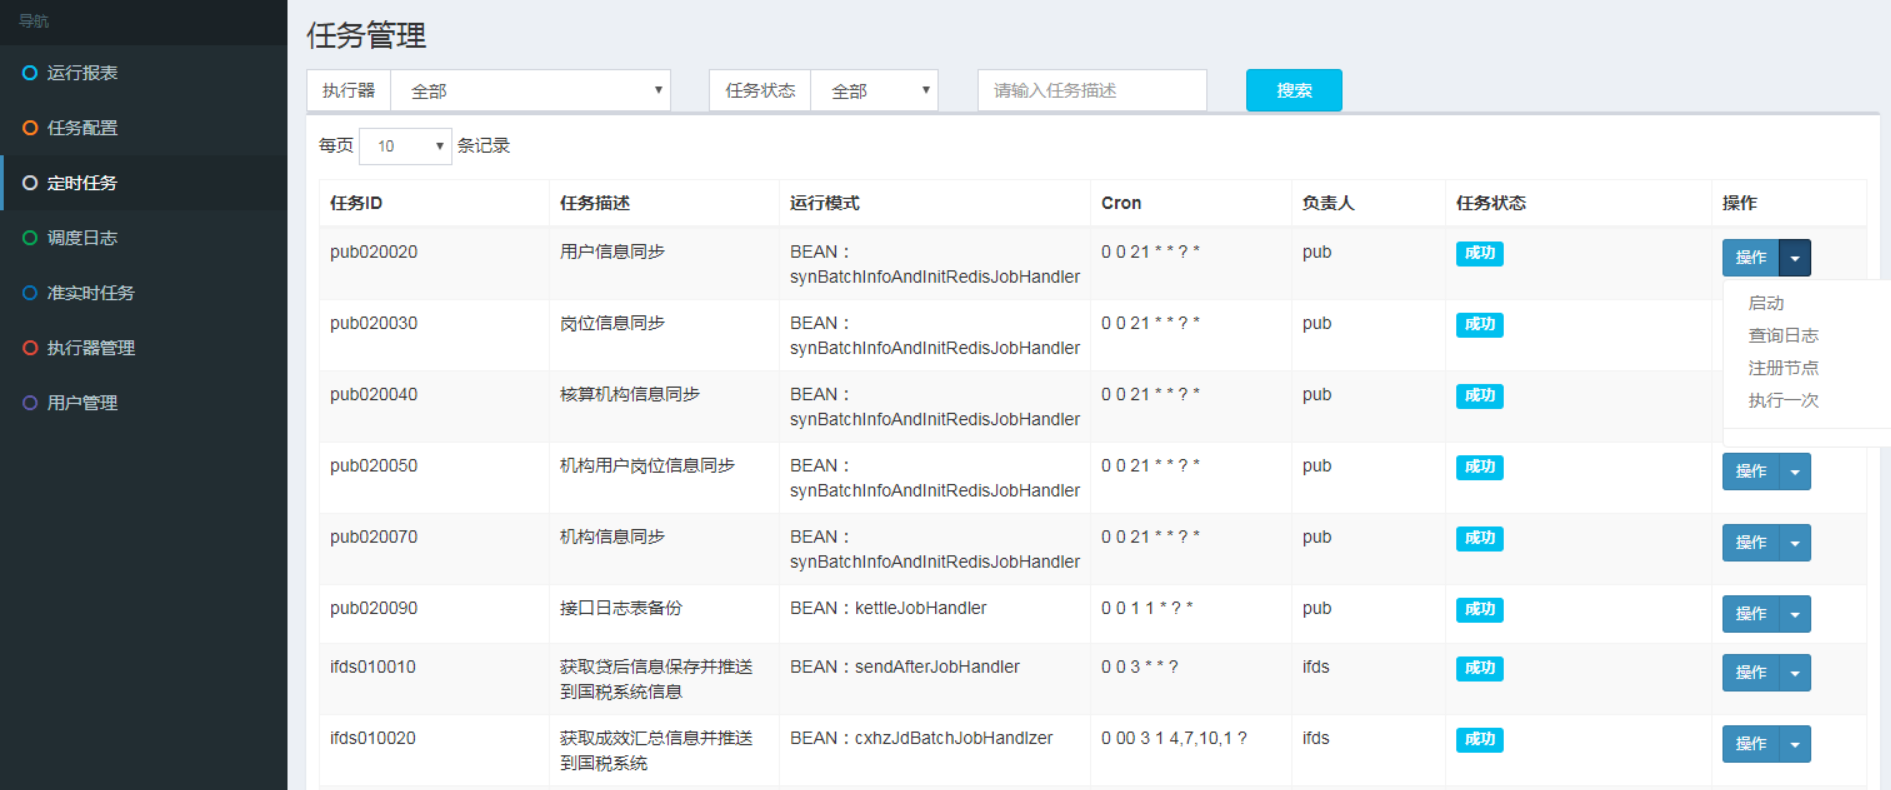Click the blue circle icon beside 准实时任务

(30, 293)
